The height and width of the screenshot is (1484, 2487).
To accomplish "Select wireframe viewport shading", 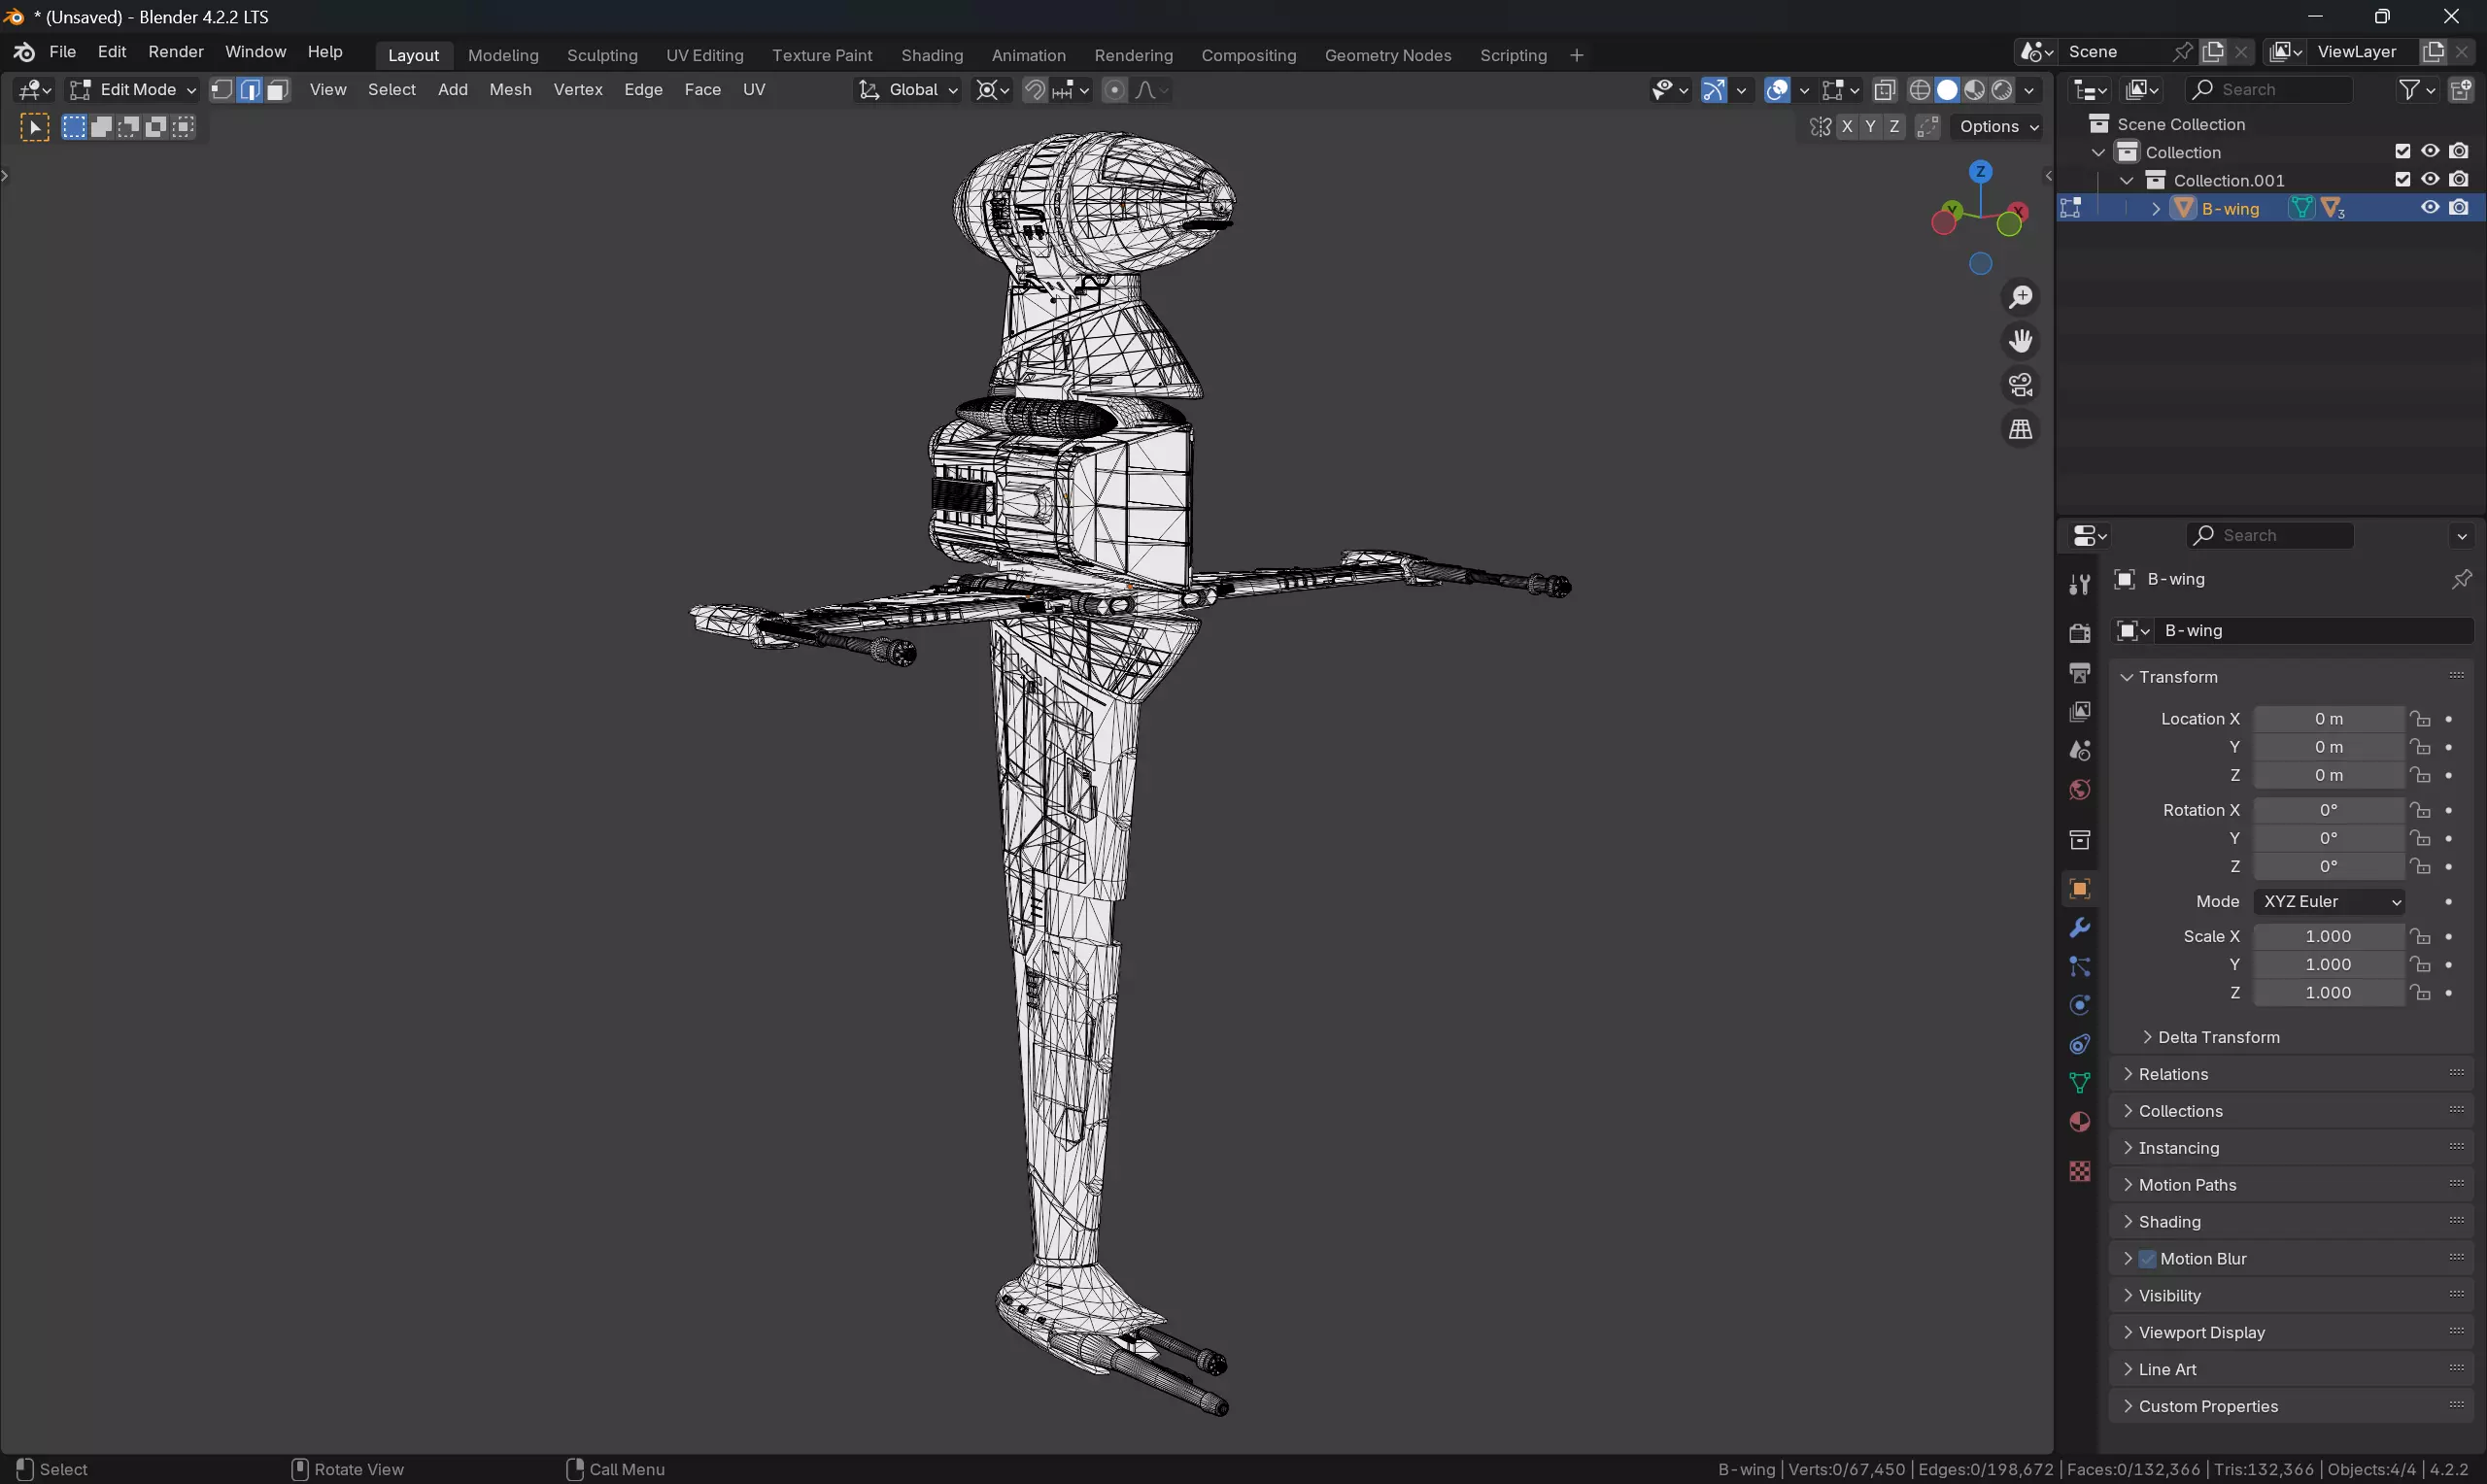I will (1920, 90).
